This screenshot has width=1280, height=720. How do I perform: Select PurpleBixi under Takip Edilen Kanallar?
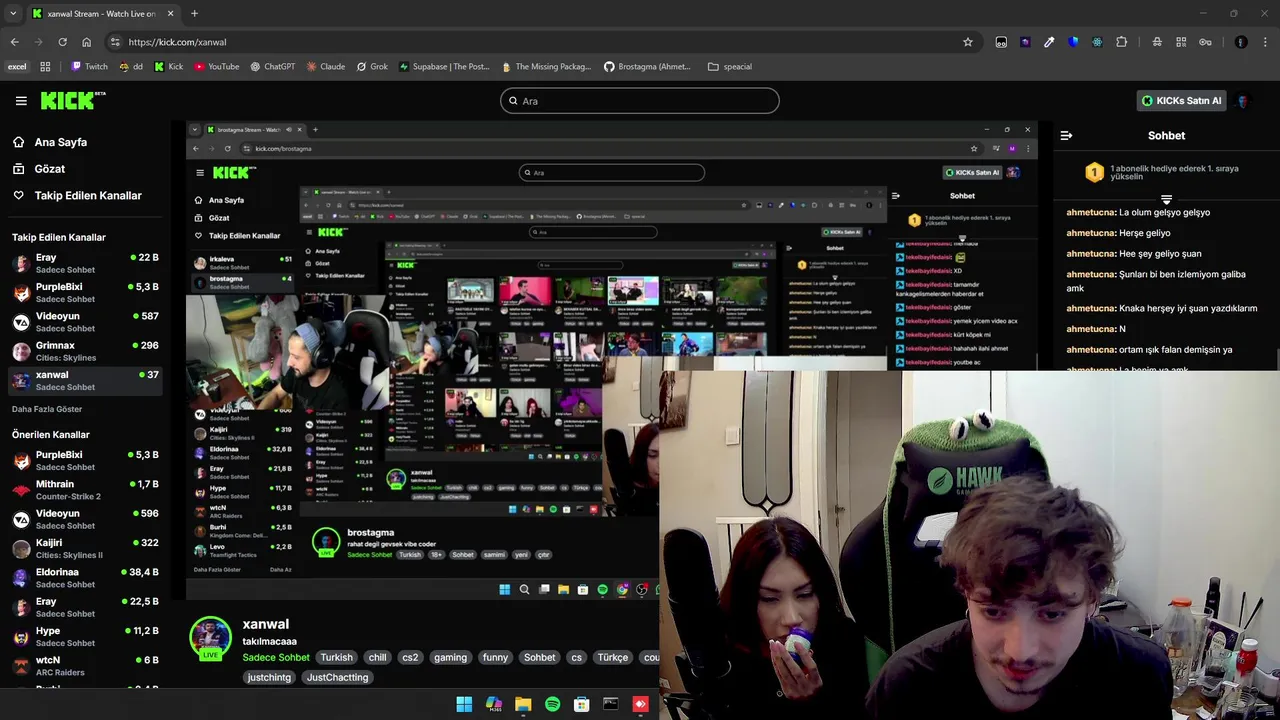[84, 293]
